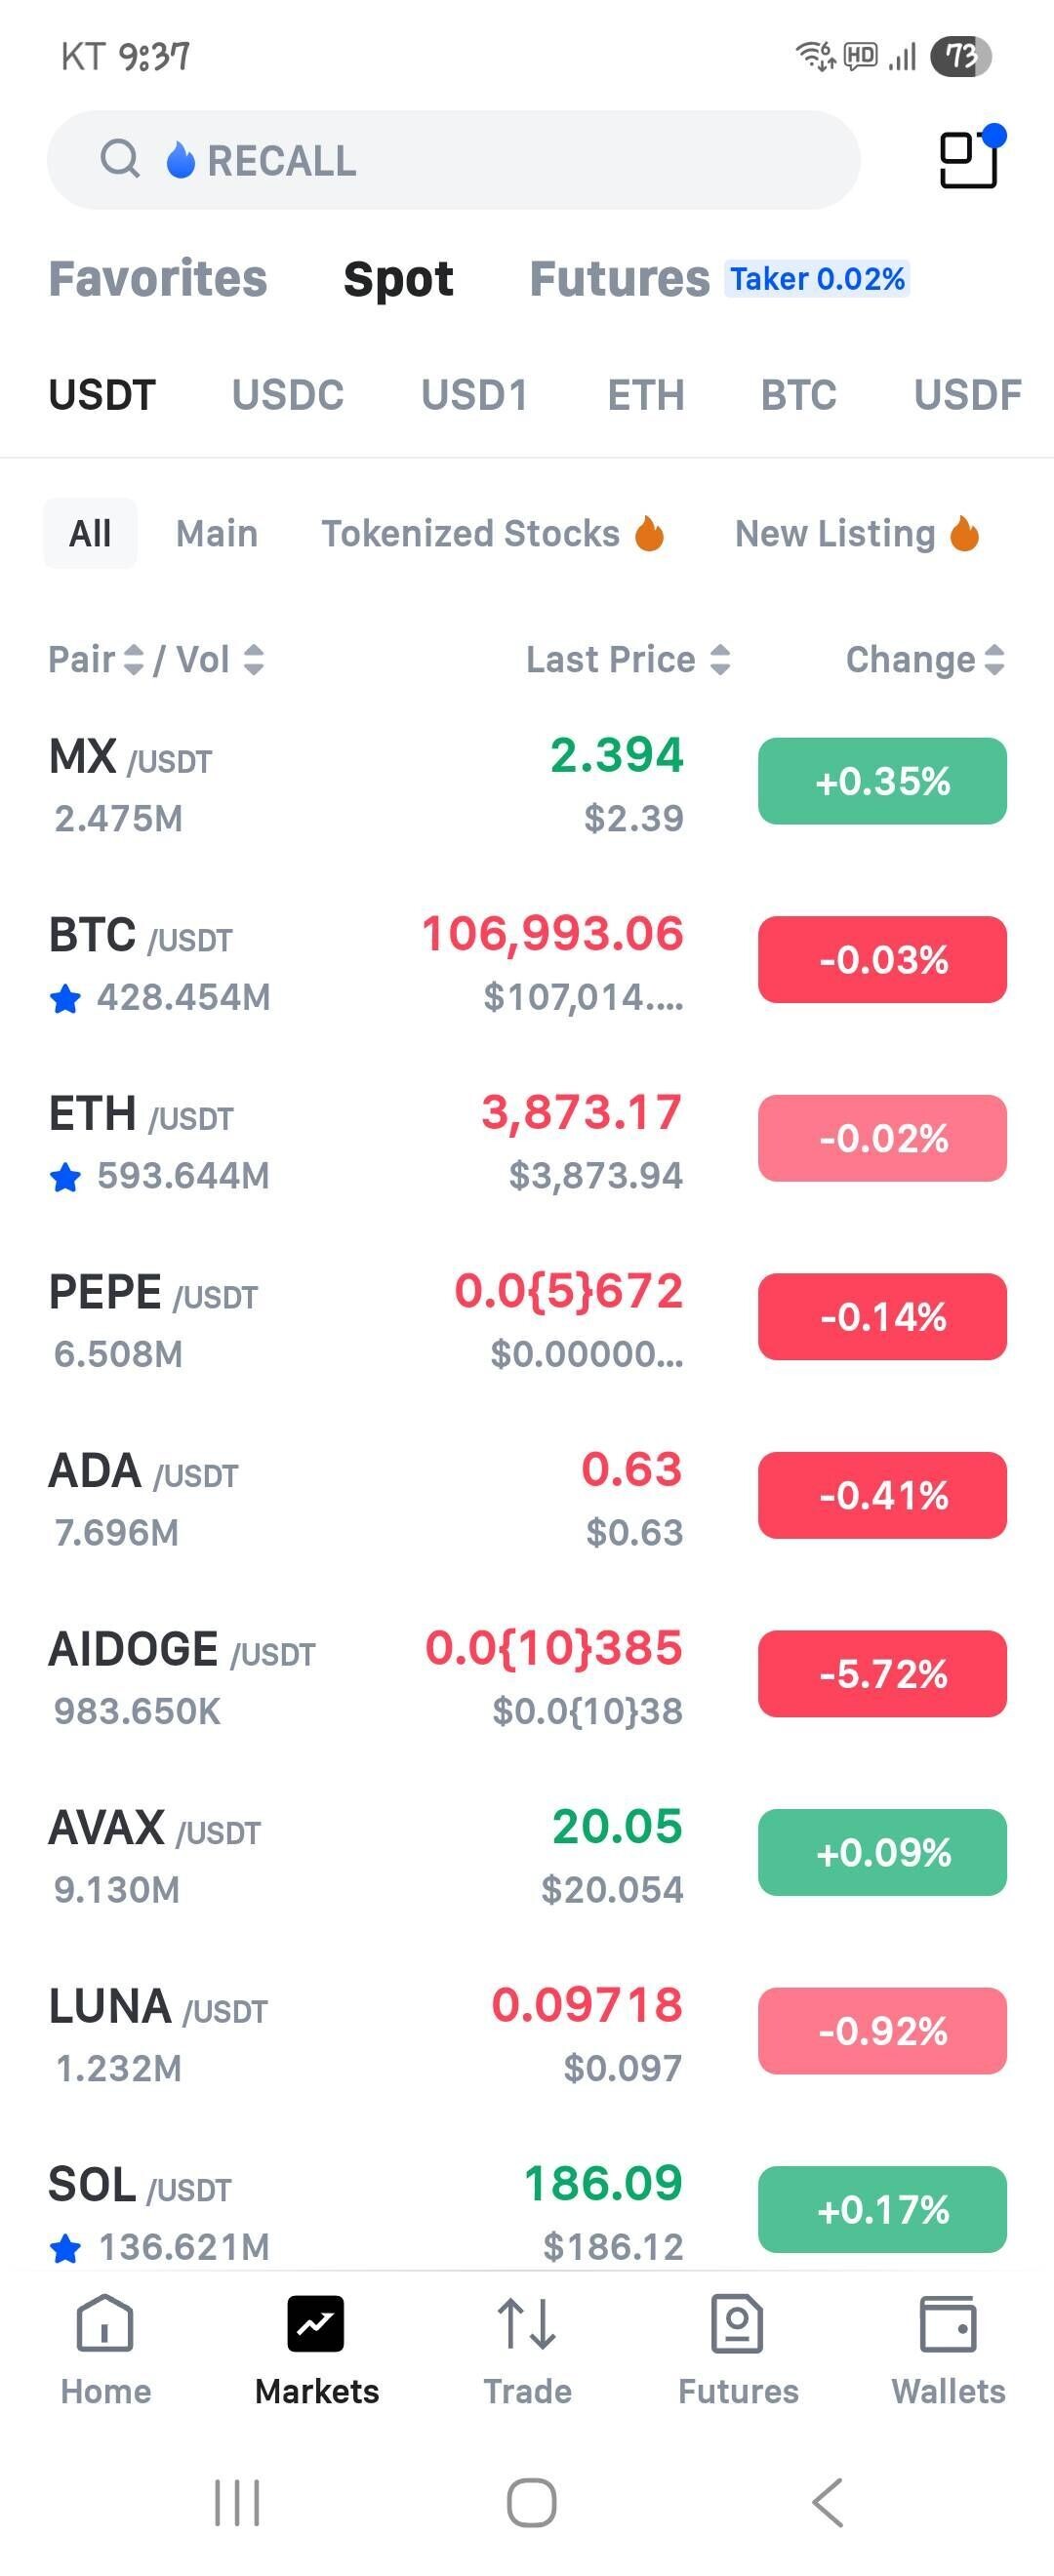1054x2576 pixels.
Task: Open the Wallets icon
Action: (x=947, y=2323)
